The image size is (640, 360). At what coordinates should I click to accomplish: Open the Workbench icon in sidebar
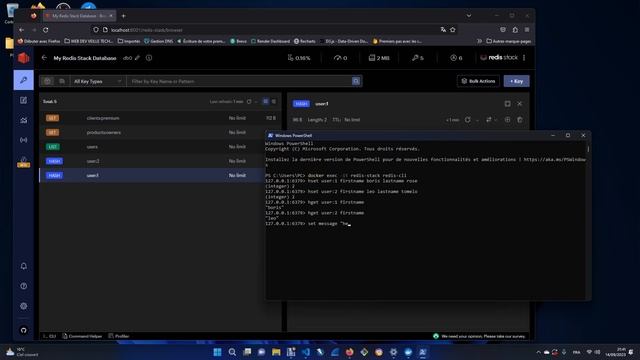[24, 100]
